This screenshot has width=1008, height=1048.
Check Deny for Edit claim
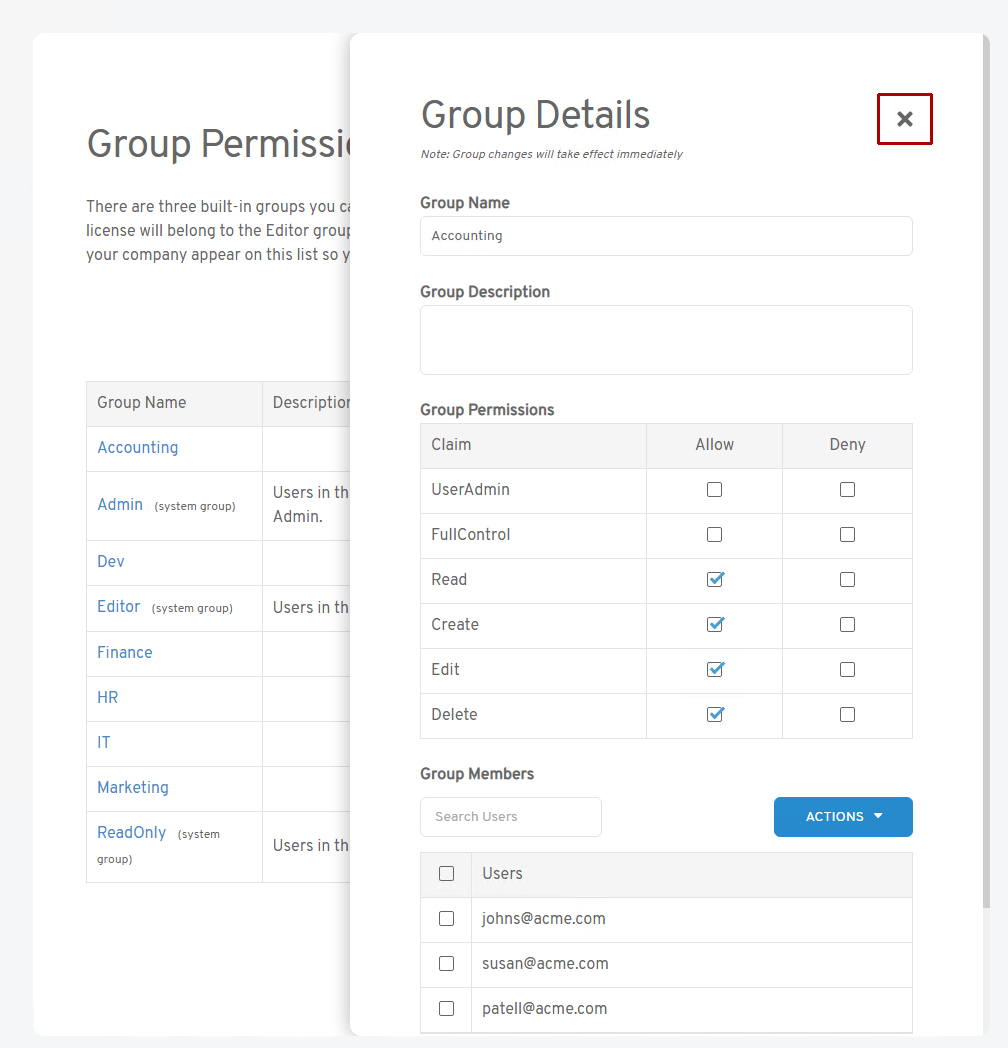[x=847, y=670]
